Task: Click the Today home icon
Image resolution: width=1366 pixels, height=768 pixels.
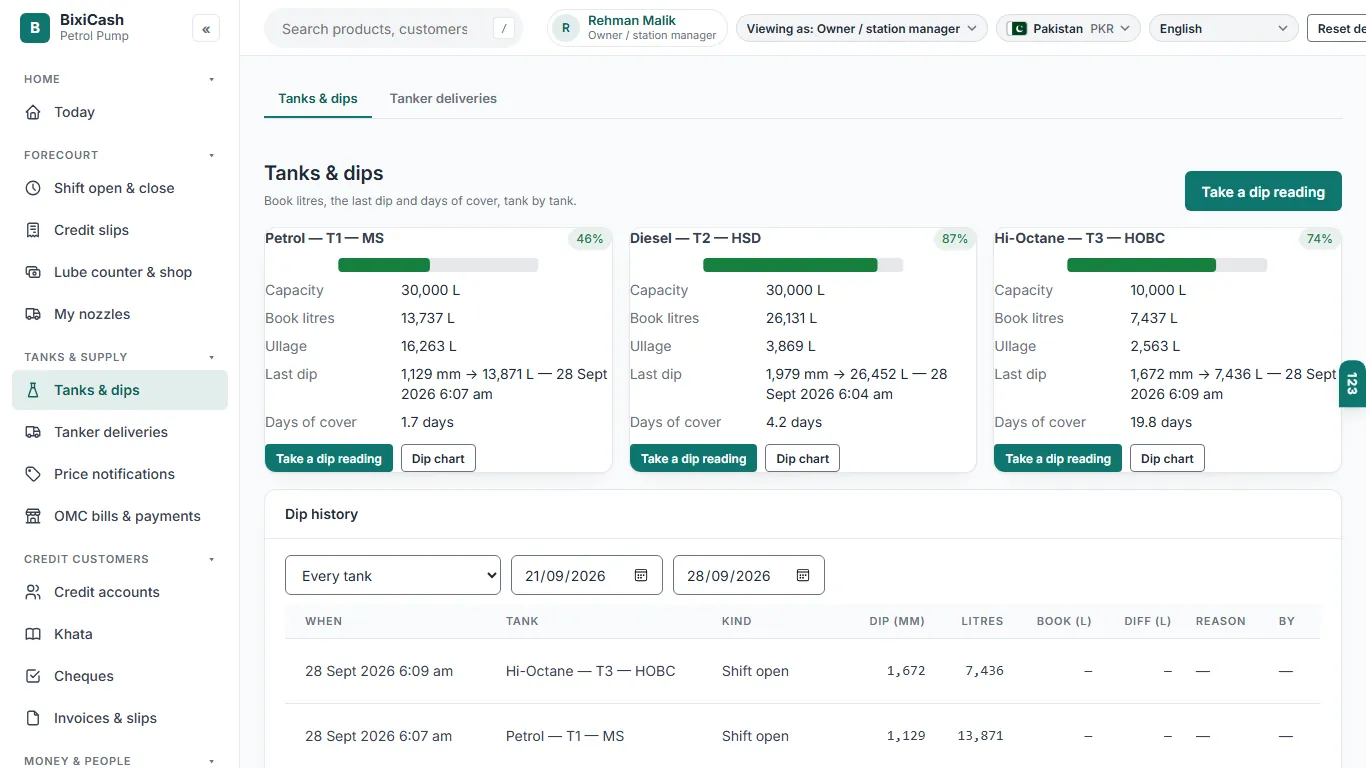Action: tap(33, 112)
